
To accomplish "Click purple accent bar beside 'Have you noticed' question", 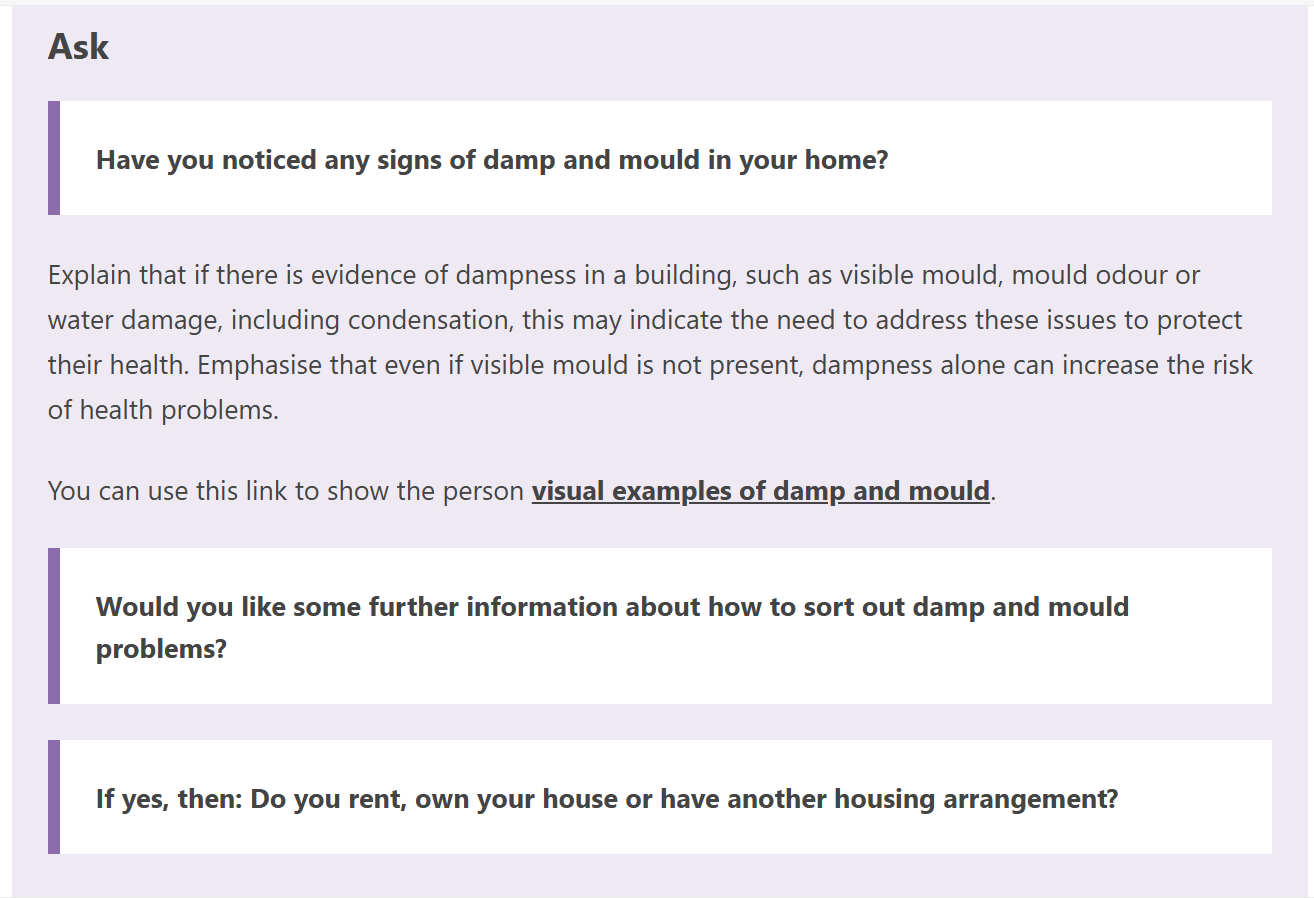I will click(54, 158).
